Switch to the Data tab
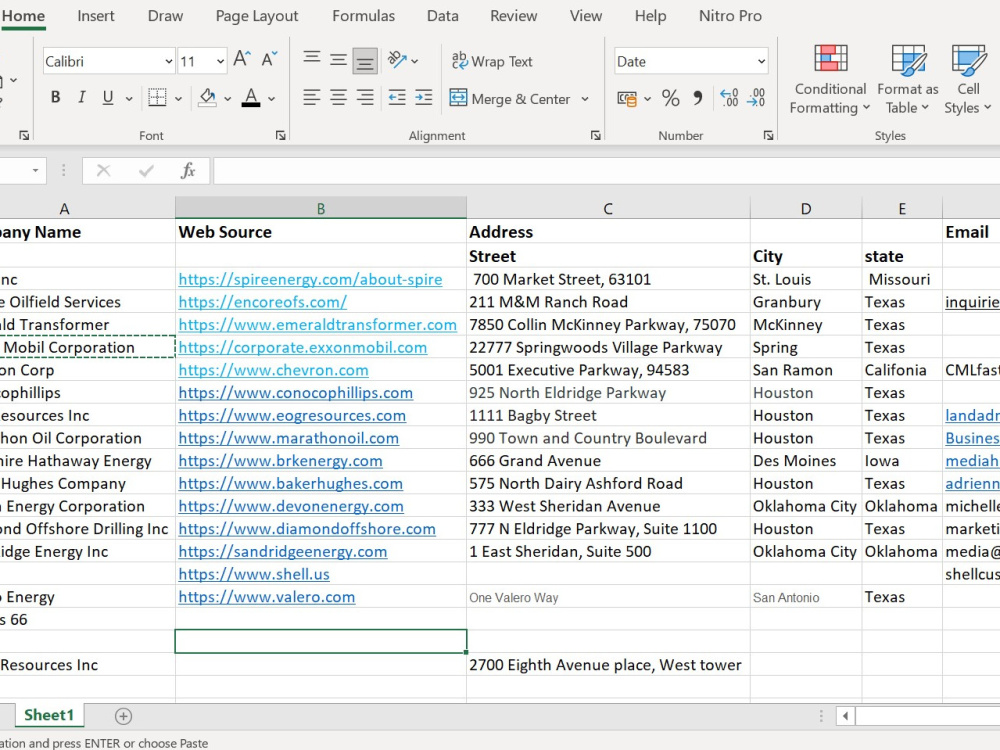1000x750 pixels. [443, 16]
